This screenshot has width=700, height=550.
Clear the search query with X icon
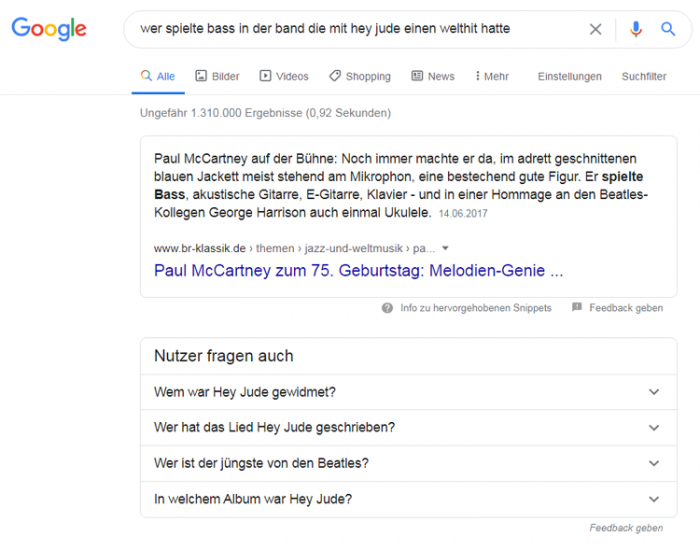pyautogui.click(x=595, y=29)
